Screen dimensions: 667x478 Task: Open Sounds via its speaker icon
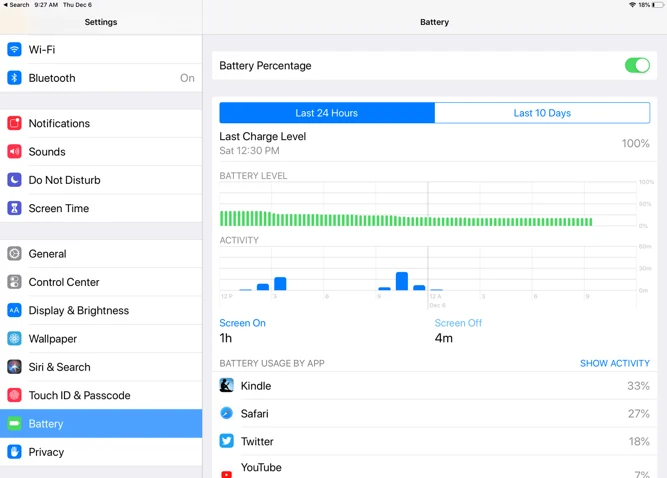click(14, 152)
